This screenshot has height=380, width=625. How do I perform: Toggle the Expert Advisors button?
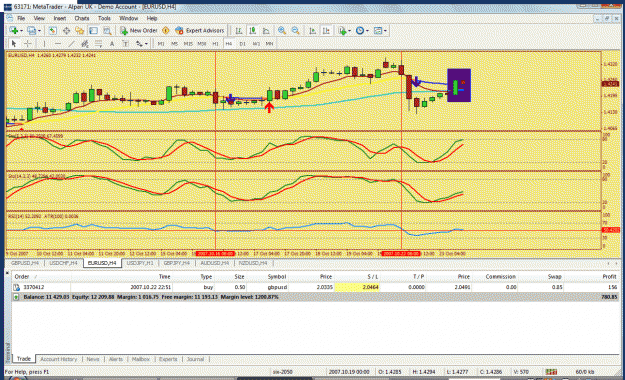(x=200, y=30)
